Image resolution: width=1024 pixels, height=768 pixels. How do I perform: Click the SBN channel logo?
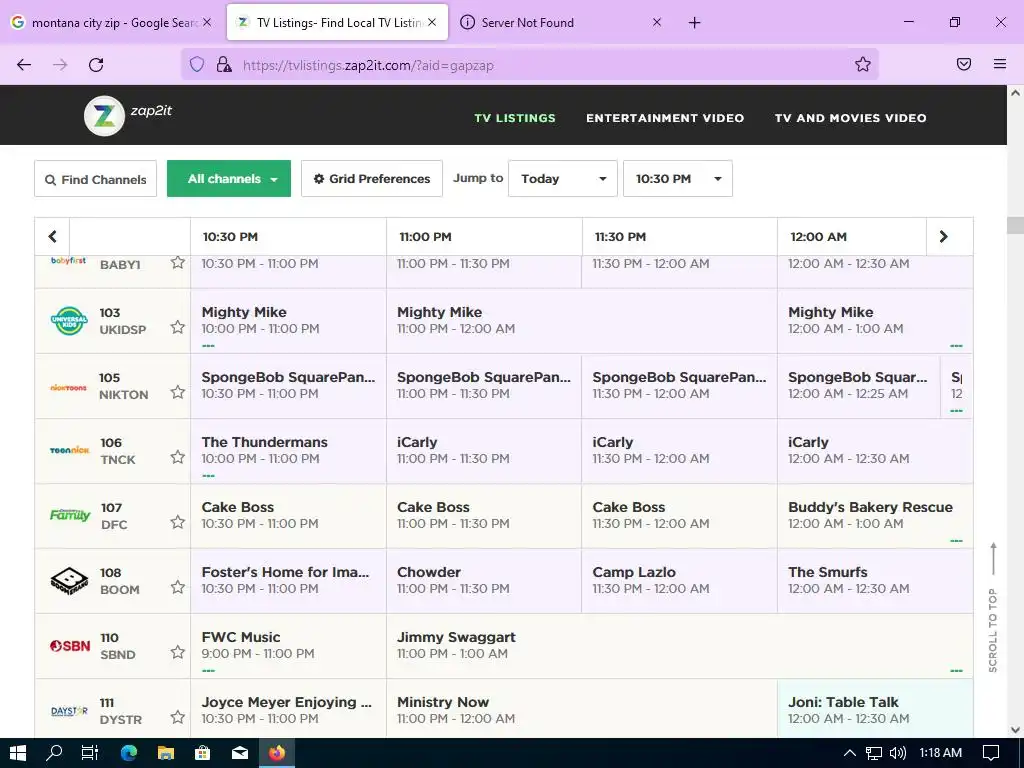[x=70, y=646]
